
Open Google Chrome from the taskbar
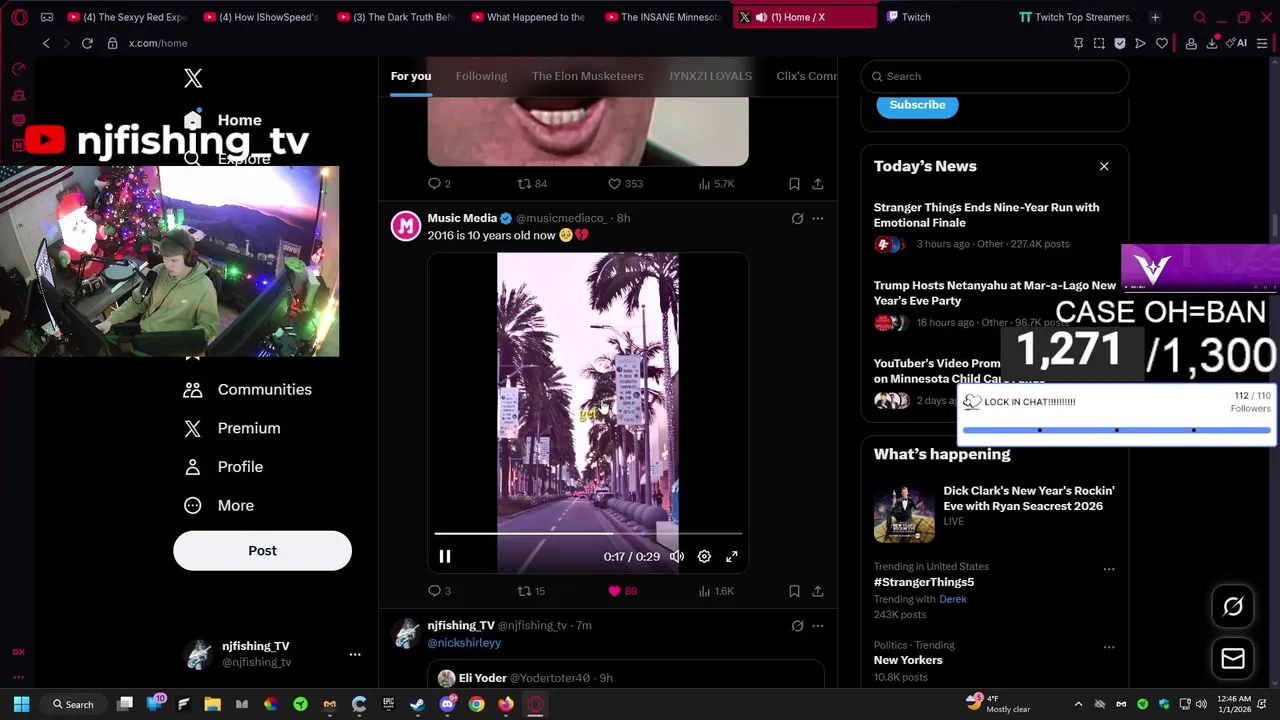476,704
